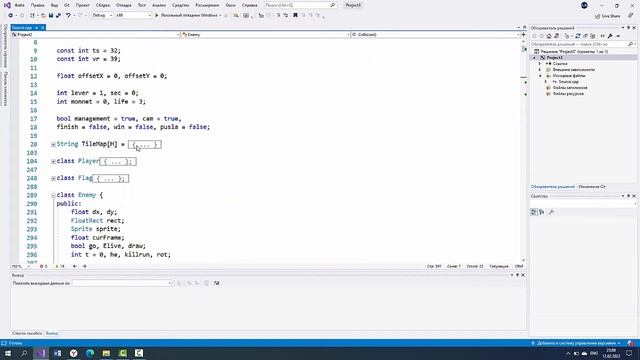This screenshot has height=360, width=640.
Task: Click the Solution Explorer show all files icon
Action: tap(593, 36)
